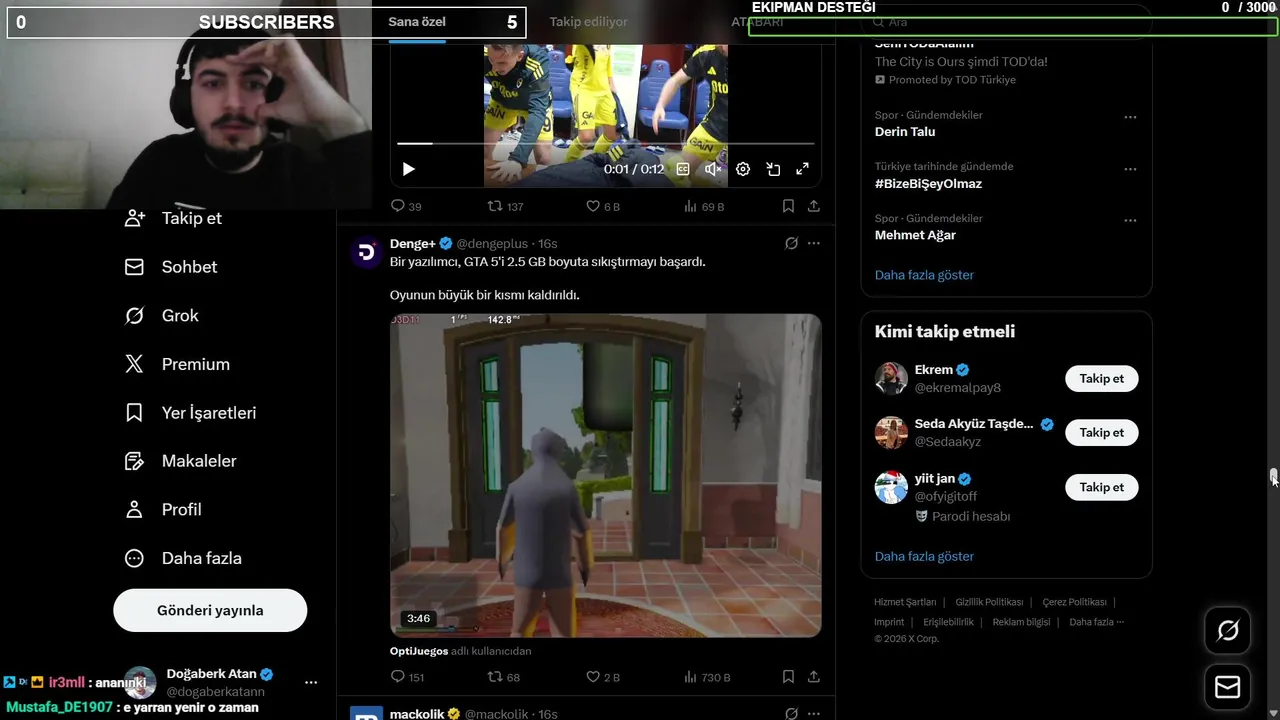Open Mehmet Ağar trending topic

pyautogui.click(x=915, y=235)
